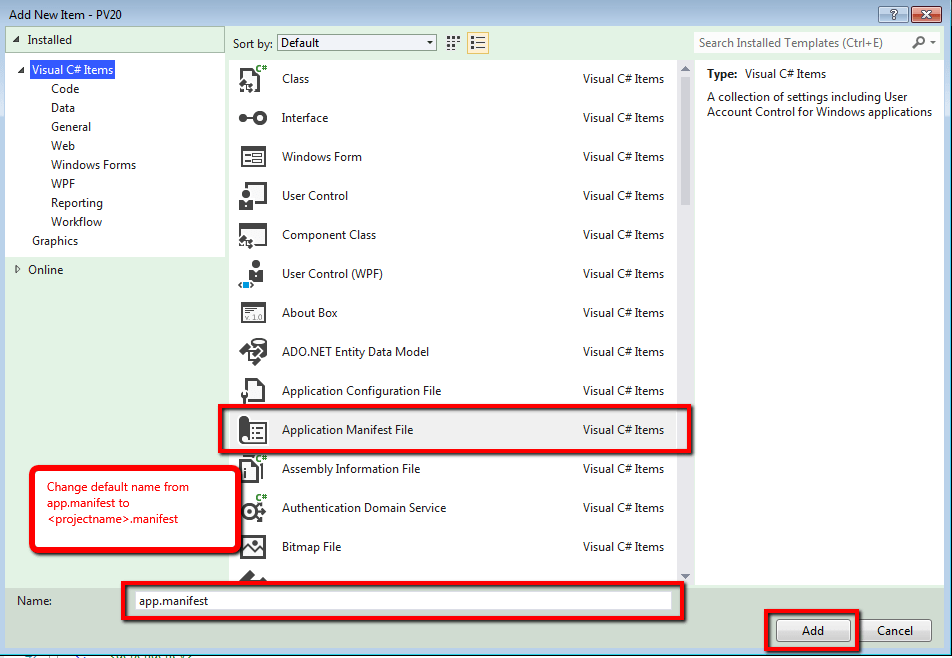Select the ADO.NET Entity Data Model icon
The width and height of the screenshot is (952, 658).
coord(254,351)
